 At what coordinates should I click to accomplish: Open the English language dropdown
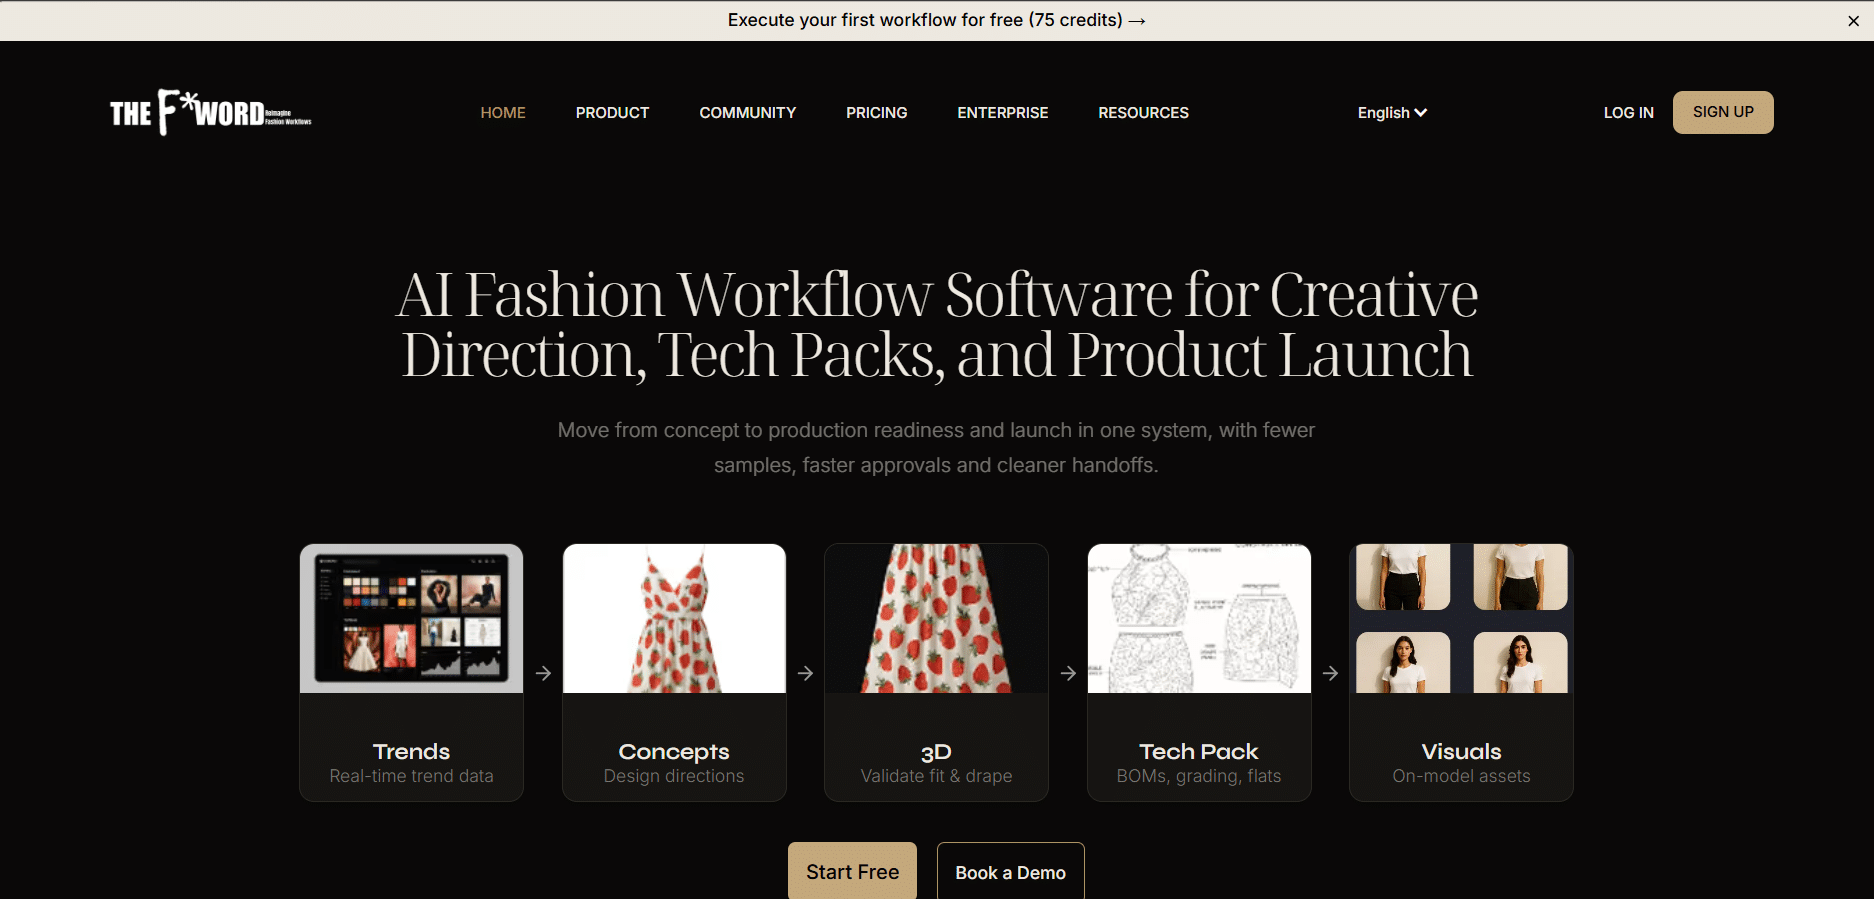pos(1392,113)
